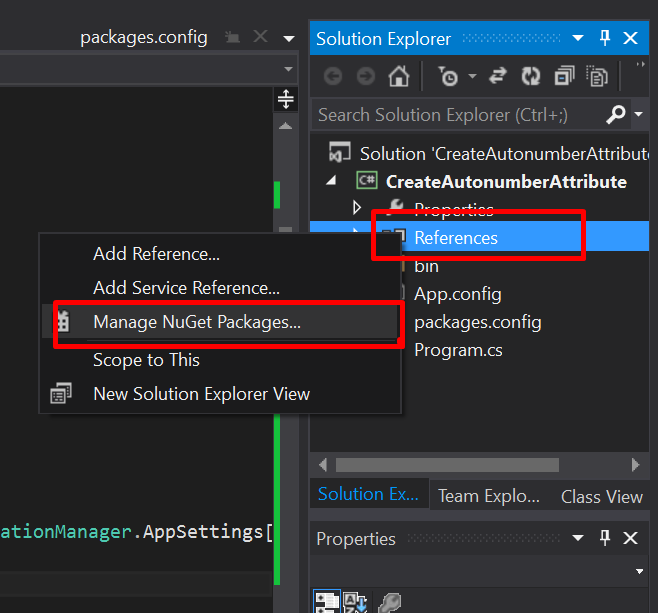Collapse the CreateAutonumberAttribute project node
The width and height of the screenshot is (658, 613).
pyautogui.click(x=330, y=181)
